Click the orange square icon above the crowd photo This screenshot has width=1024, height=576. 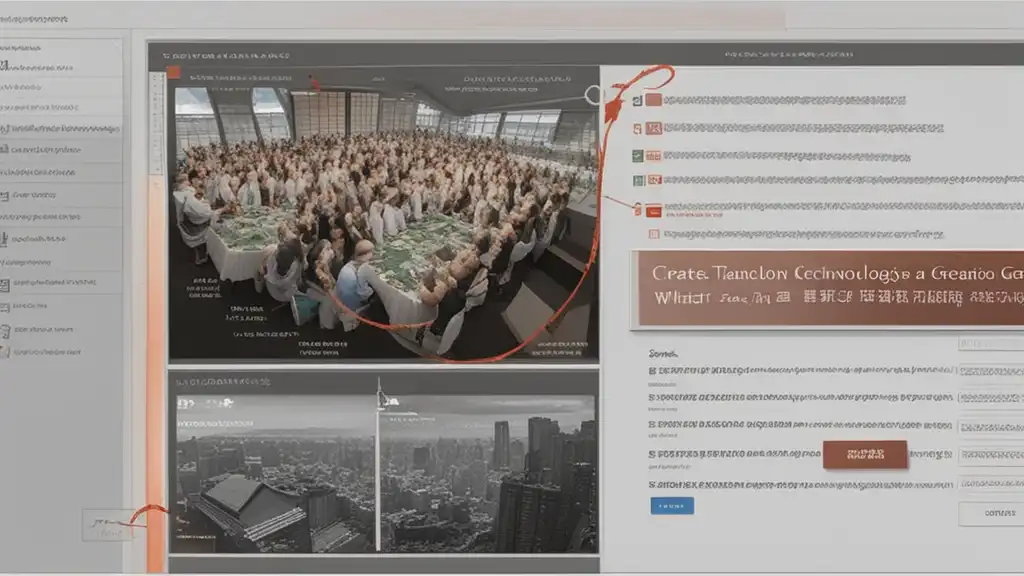174,72
